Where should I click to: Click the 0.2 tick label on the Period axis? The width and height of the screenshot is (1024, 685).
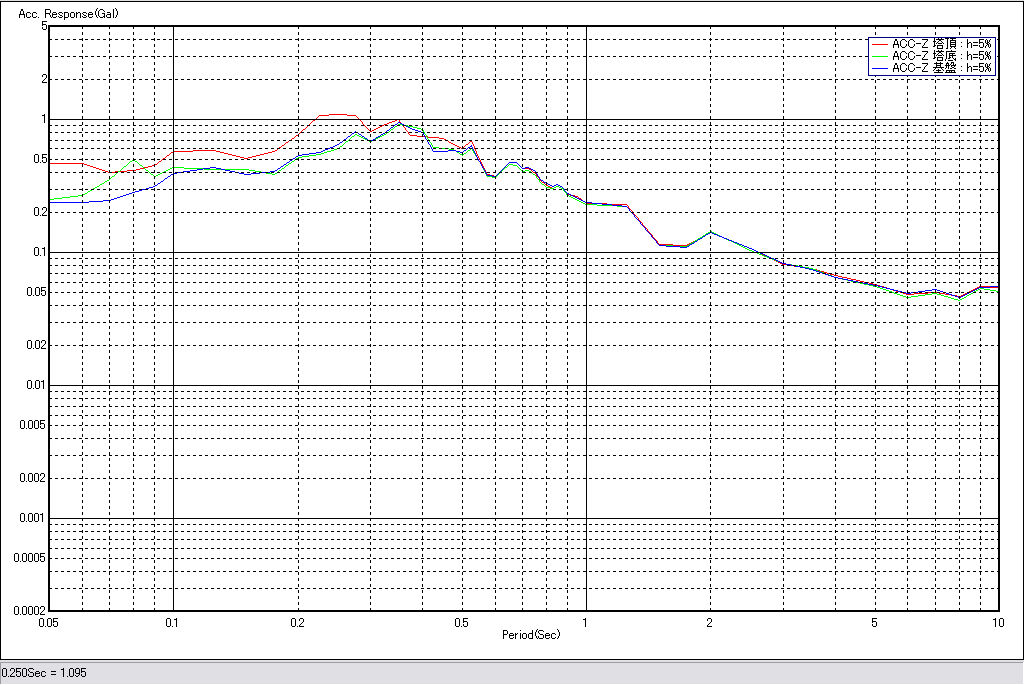(x=297, y=622)
